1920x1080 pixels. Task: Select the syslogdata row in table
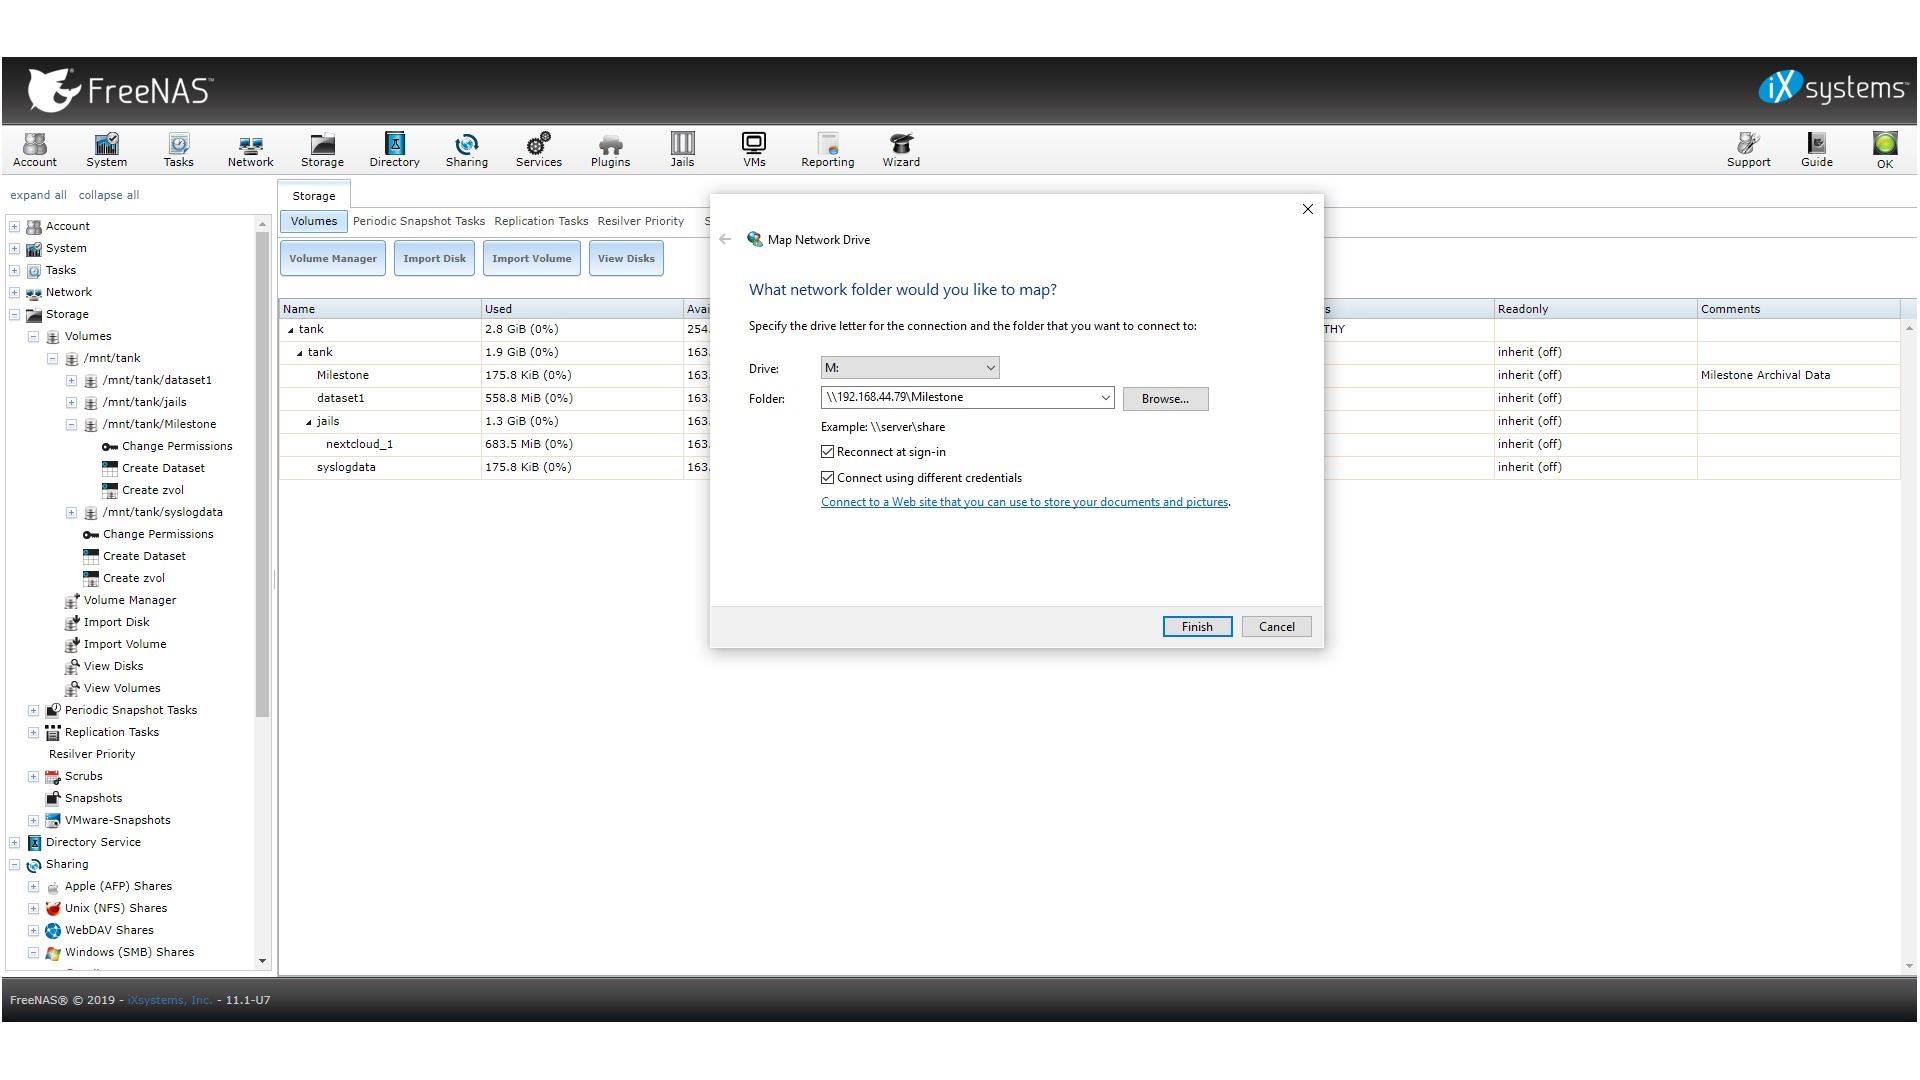tap(1090, 467)
